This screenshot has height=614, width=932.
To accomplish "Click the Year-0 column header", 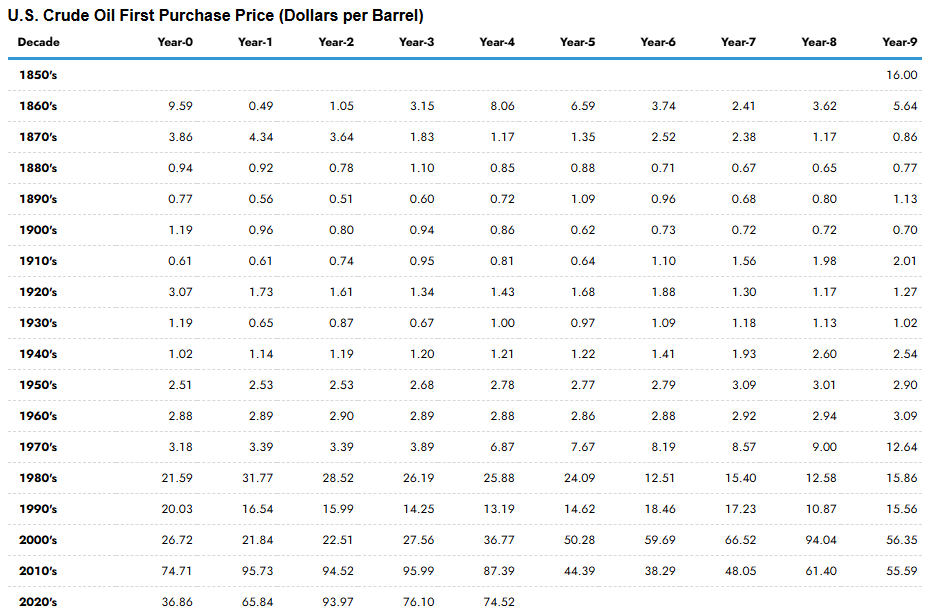I will (174, 42).
